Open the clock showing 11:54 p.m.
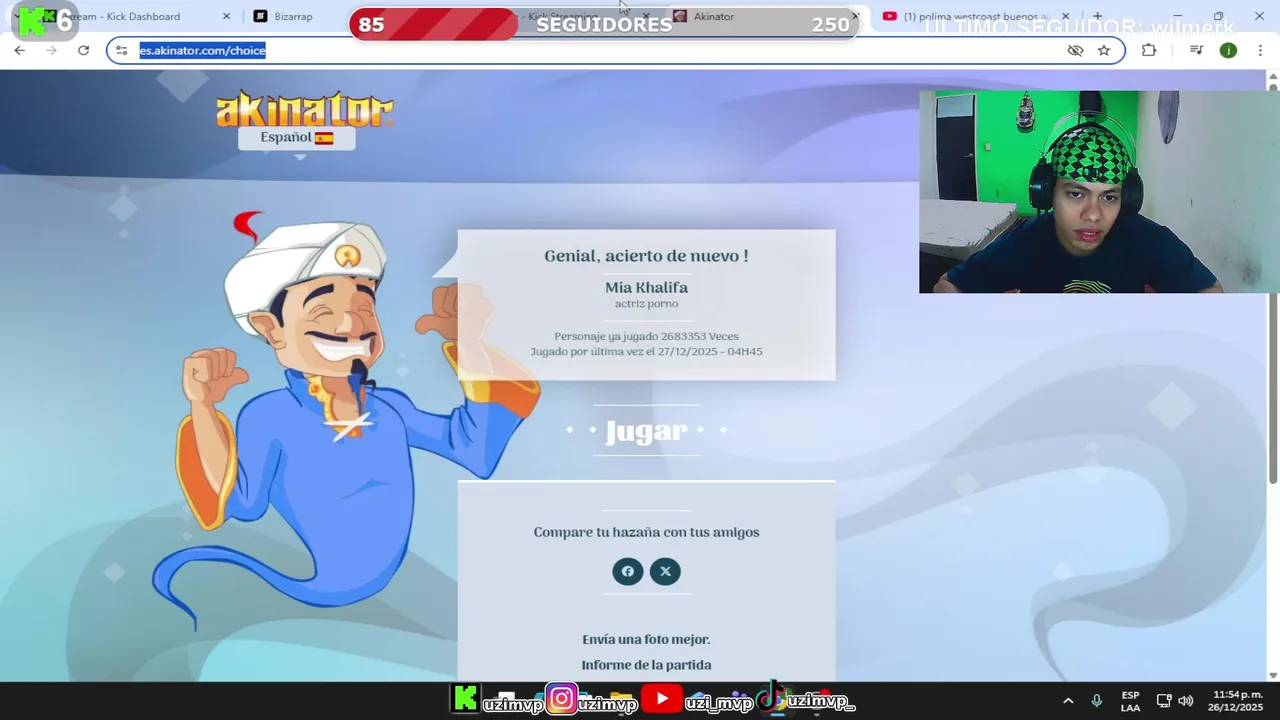 click(x=1237, y=701)
